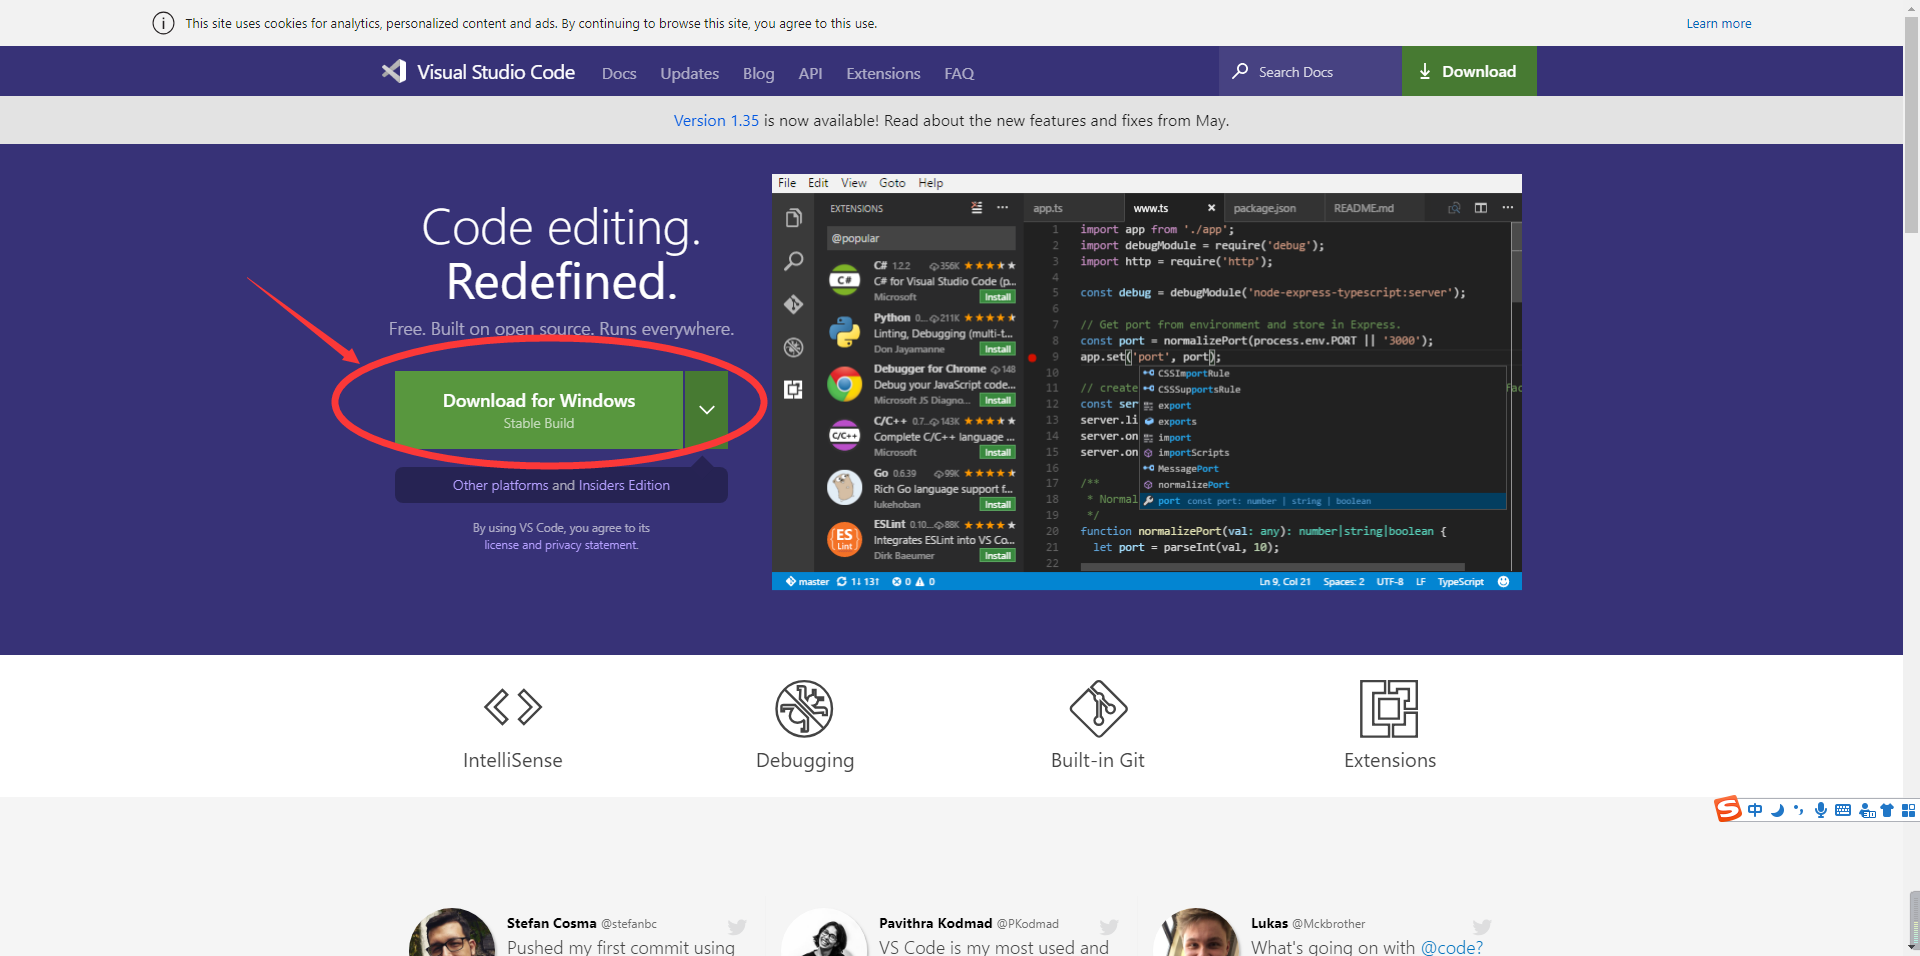Viewport: 1920px width, 956px height.
Task: Click the Built-in Git diamond icon
Action: pyautogui.click(x=1098, y=708)
